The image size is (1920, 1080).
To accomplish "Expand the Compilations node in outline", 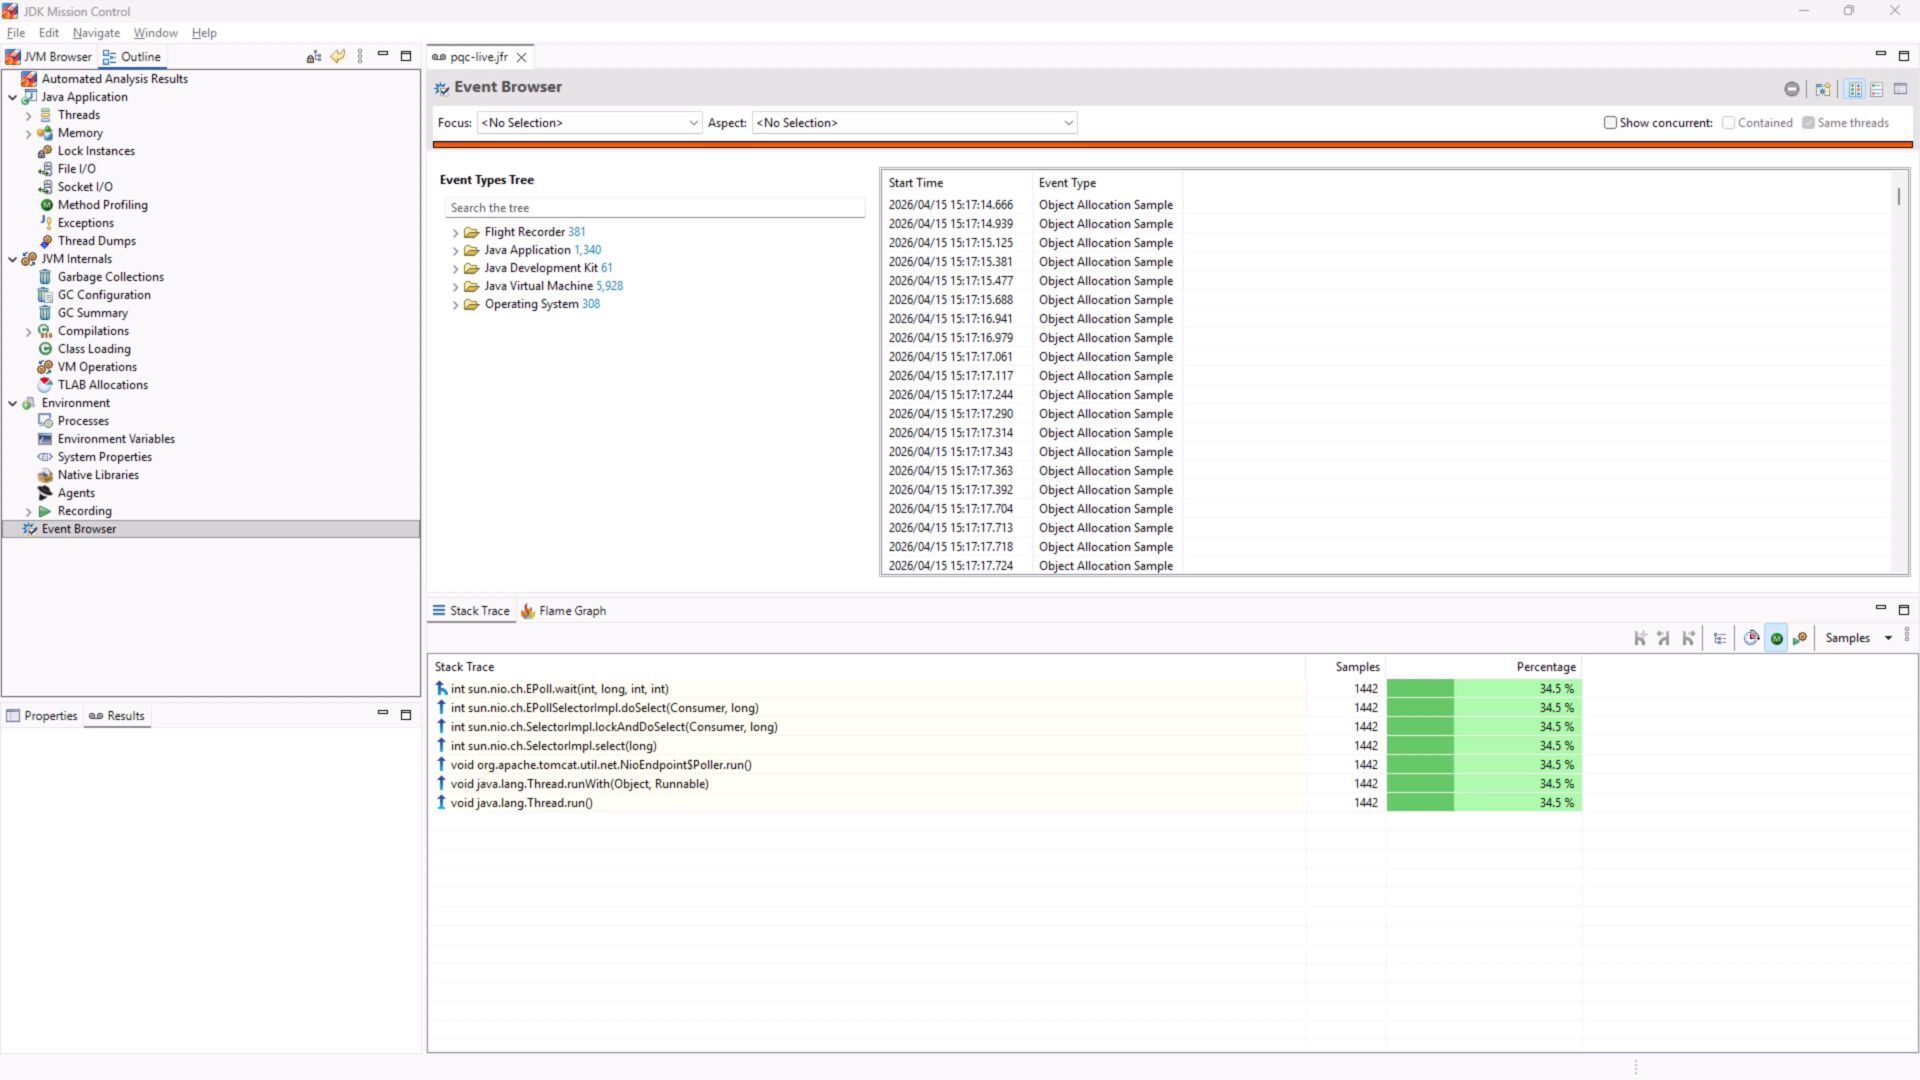I will click(x=29, y=331).
